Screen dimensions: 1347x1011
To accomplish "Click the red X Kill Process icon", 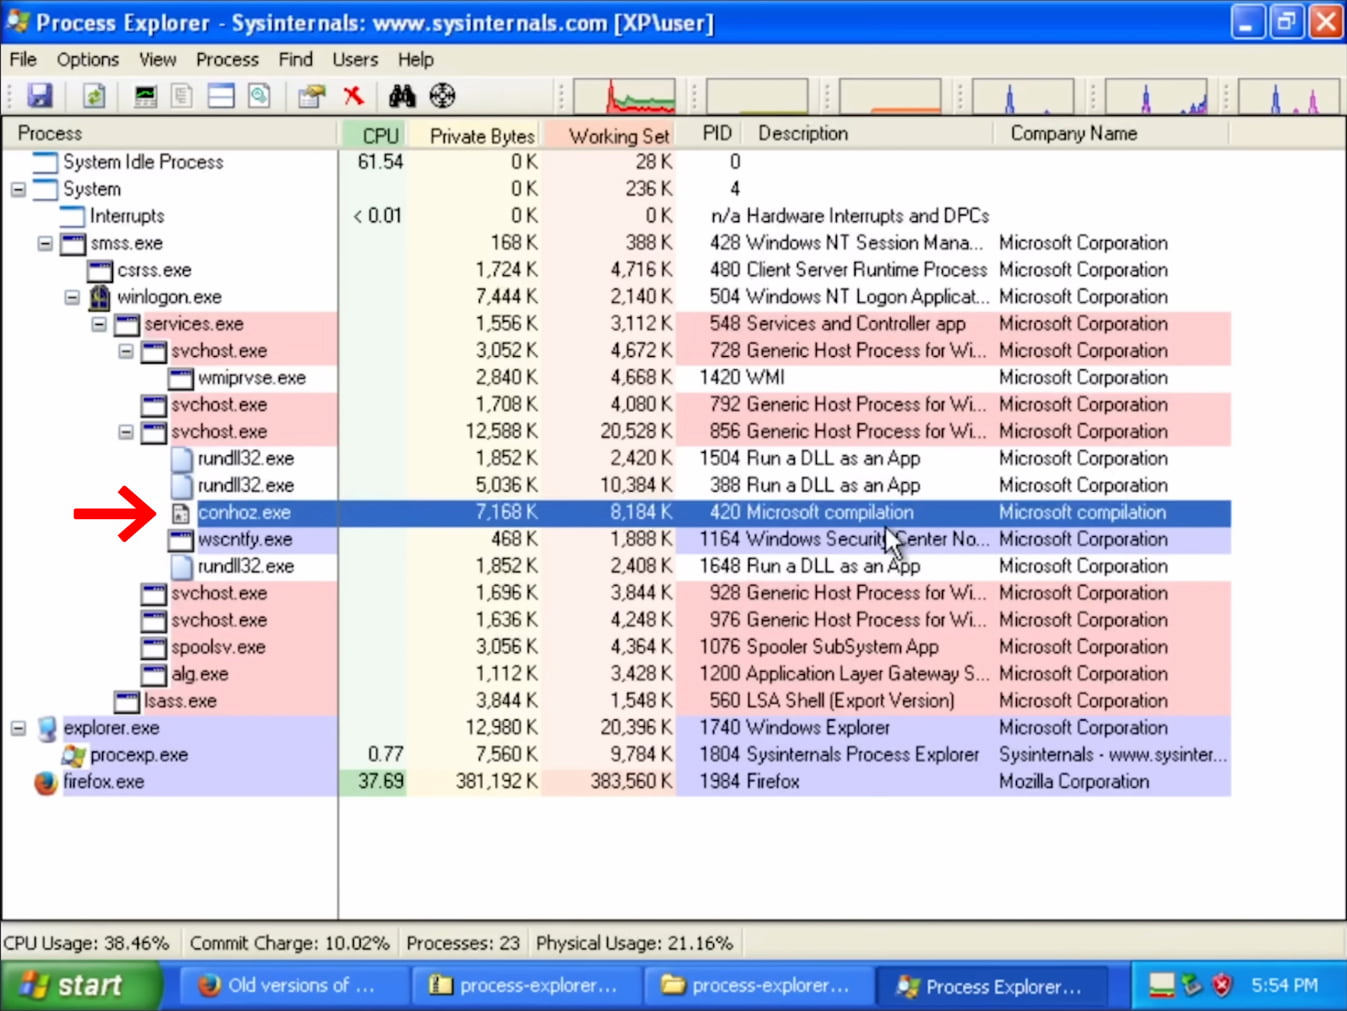I will (353, 96).
